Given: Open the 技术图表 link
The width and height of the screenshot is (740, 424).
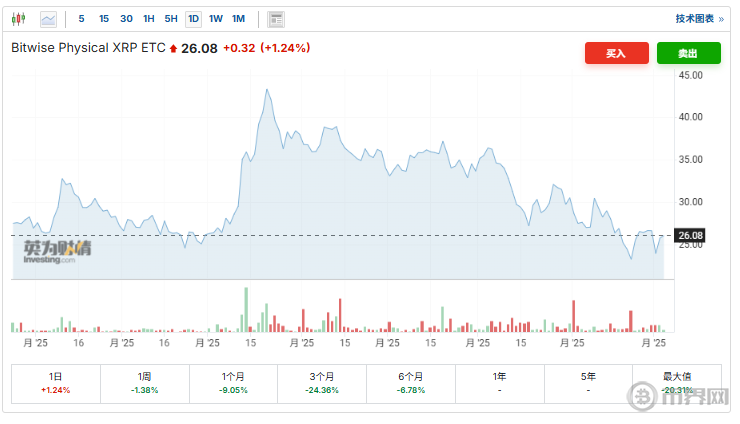Looking at the screenshot, I should coord(694,19).
